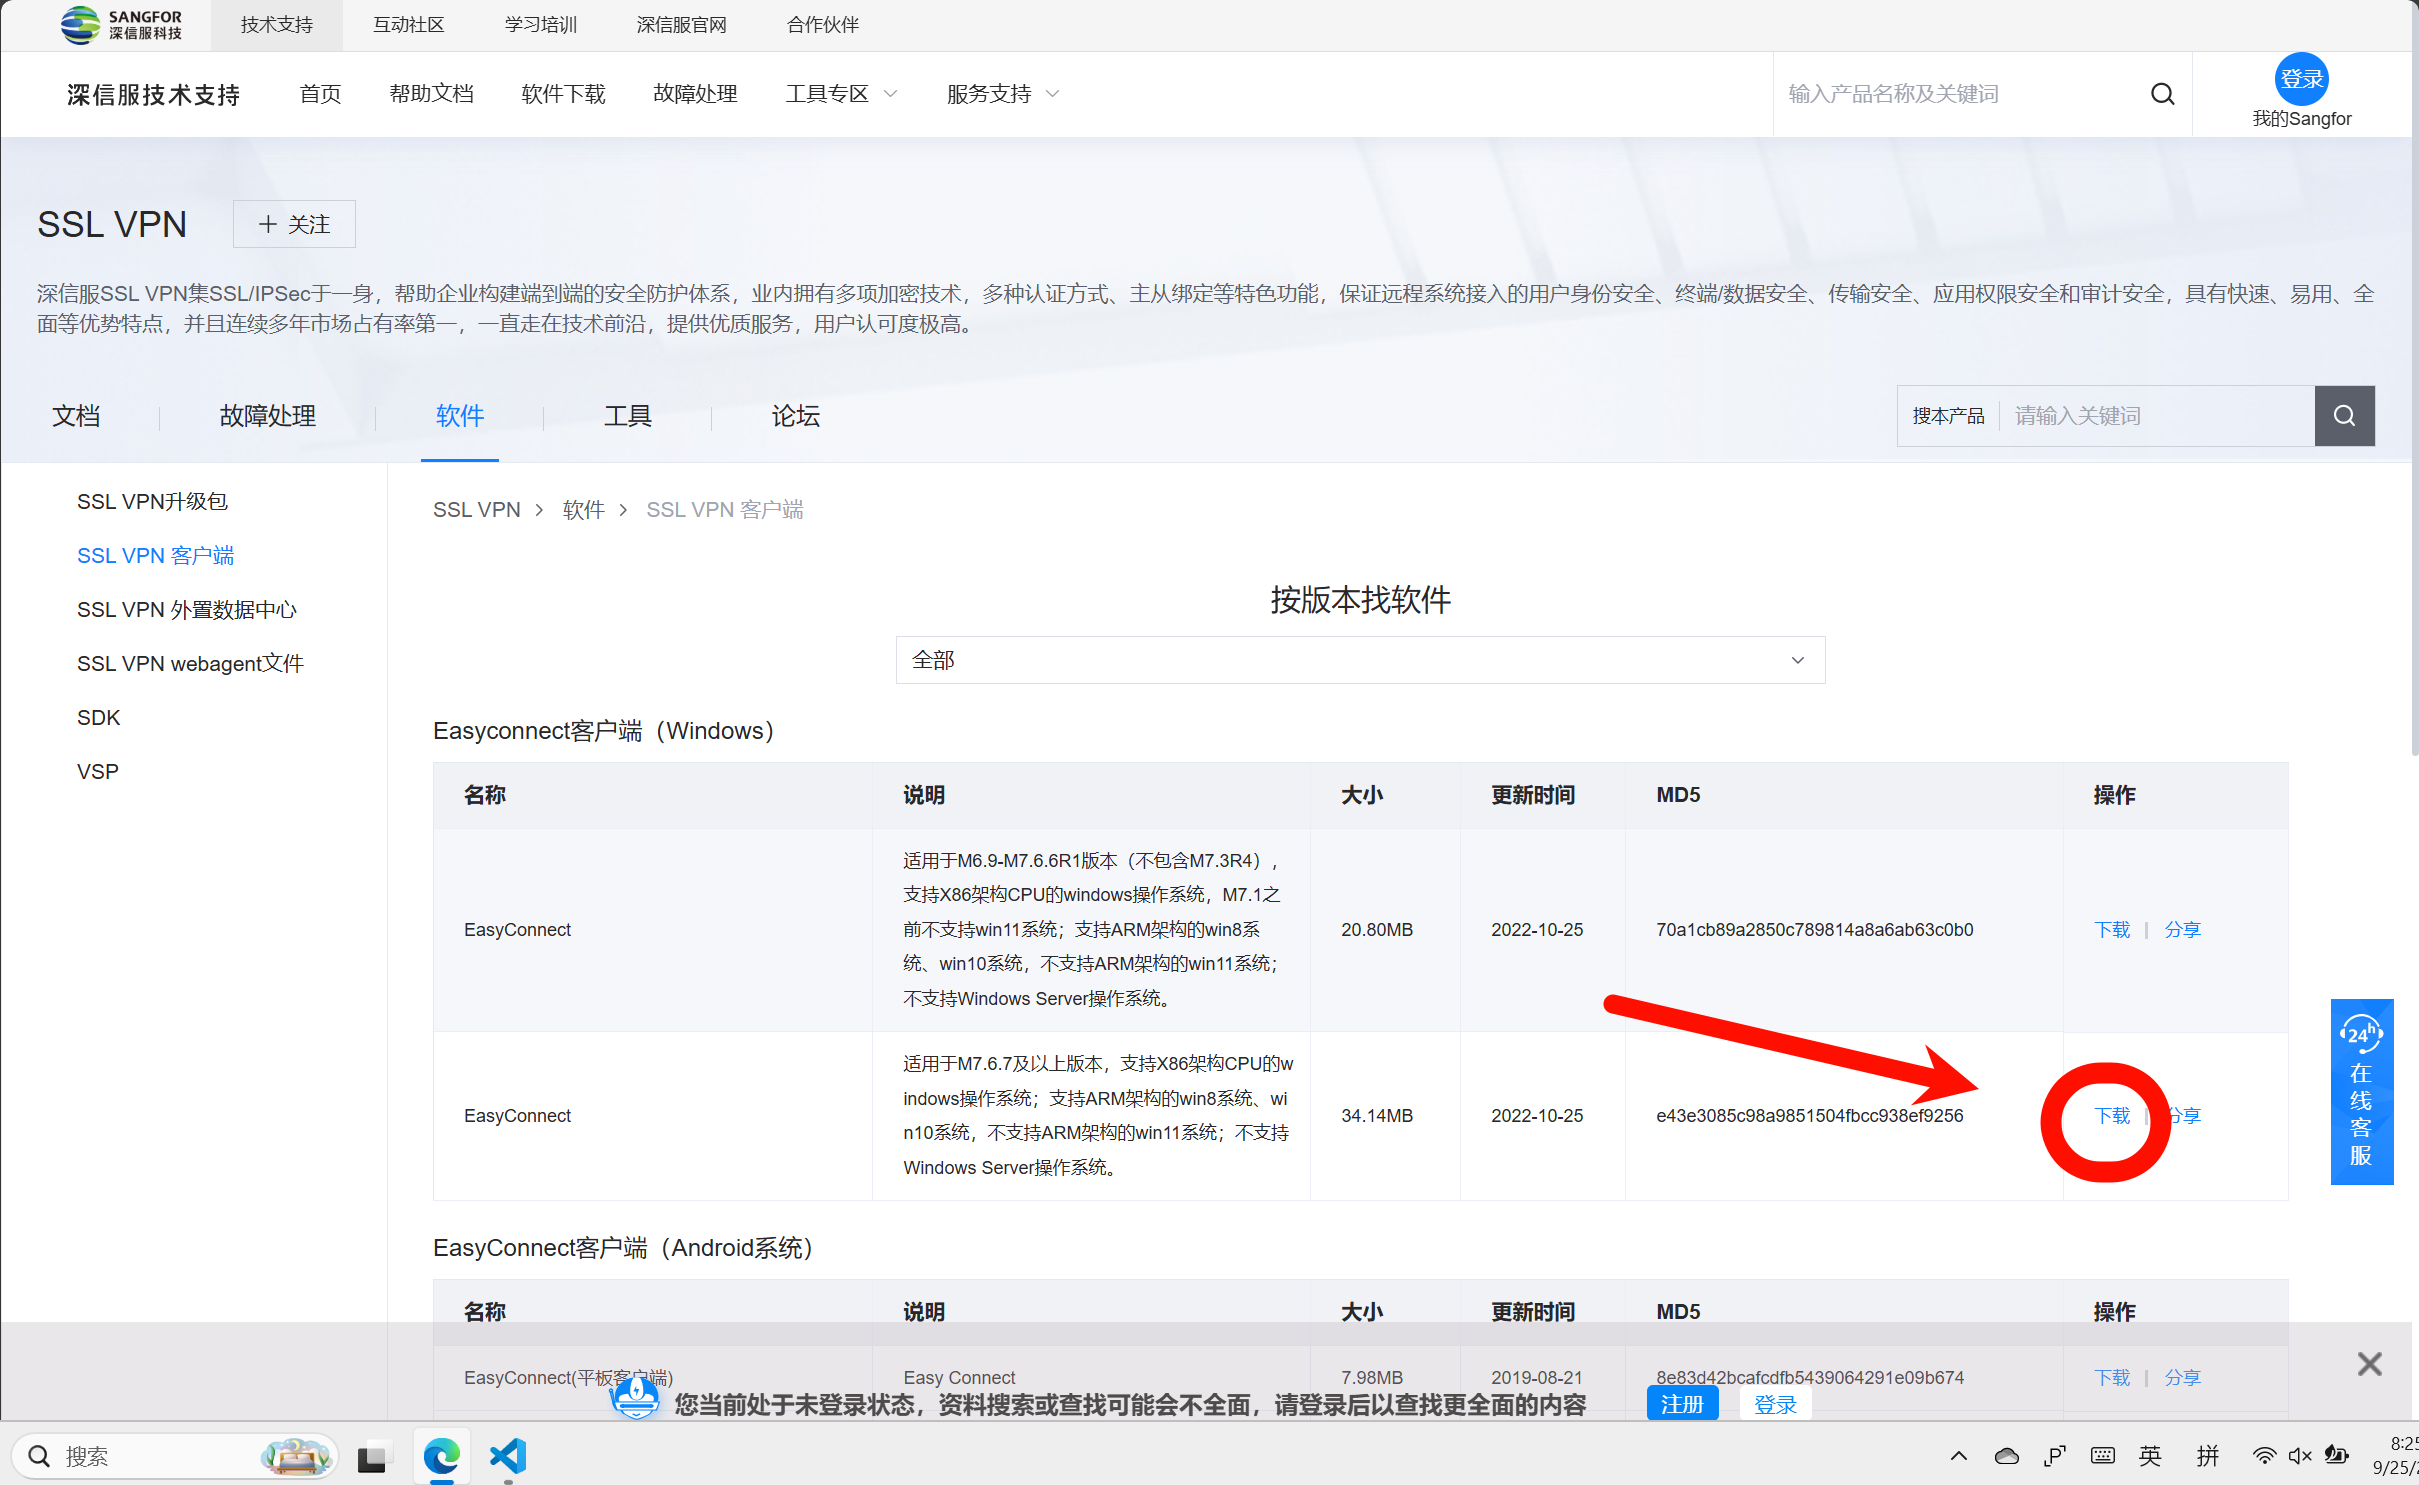Open Microsoft Edge from the taskbar
Image resolution: width=2419 pixels, height=1485 pixels.
click(441, 1456)
